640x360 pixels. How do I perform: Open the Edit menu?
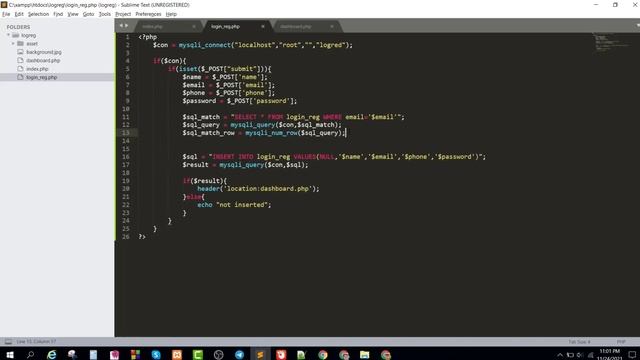[x=19, y=14]
